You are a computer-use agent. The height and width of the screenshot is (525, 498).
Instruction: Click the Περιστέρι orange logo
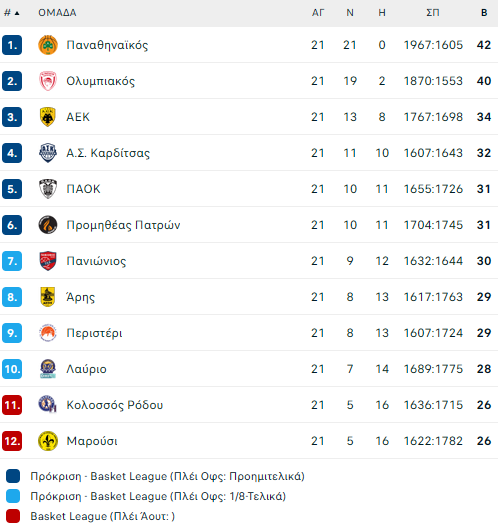pyautogui.click(x=48, y=333)
